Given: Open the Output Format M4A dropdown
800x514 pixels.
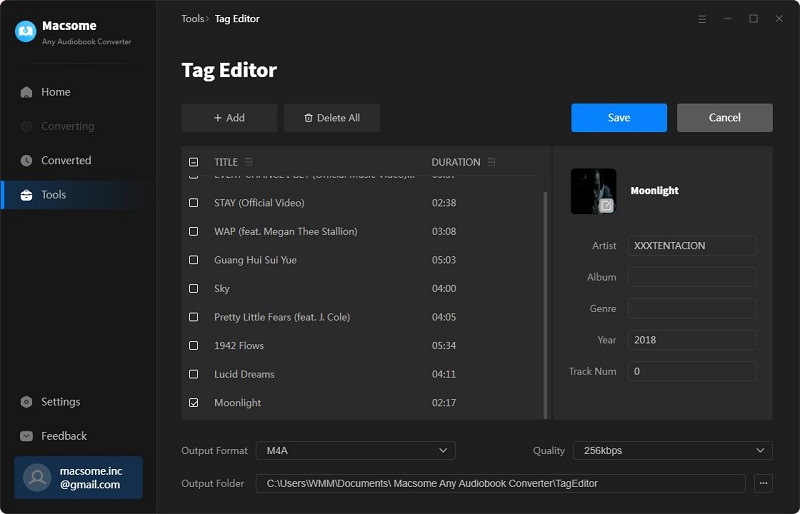Looking at the screenshot, I should click(356, 451).
